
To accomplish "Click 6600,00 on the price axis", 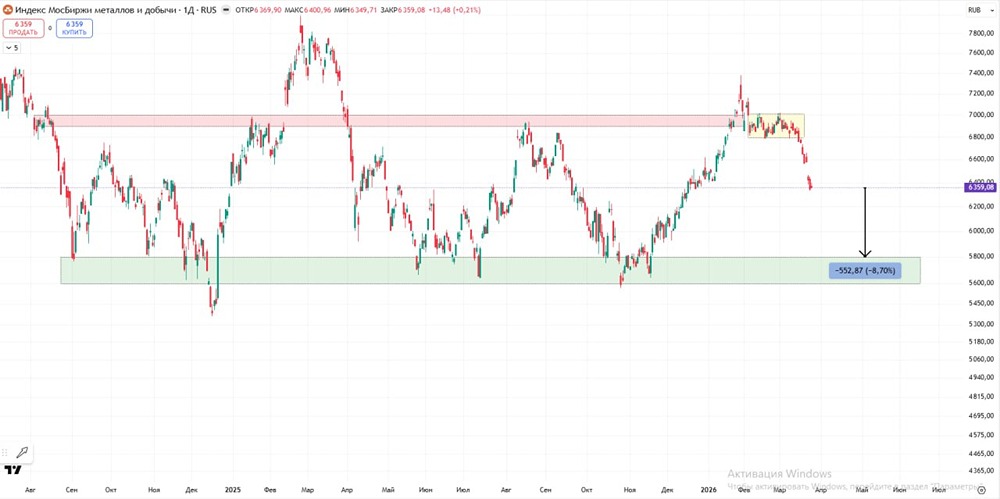I will pyautogui.click(x=981, y=159).
